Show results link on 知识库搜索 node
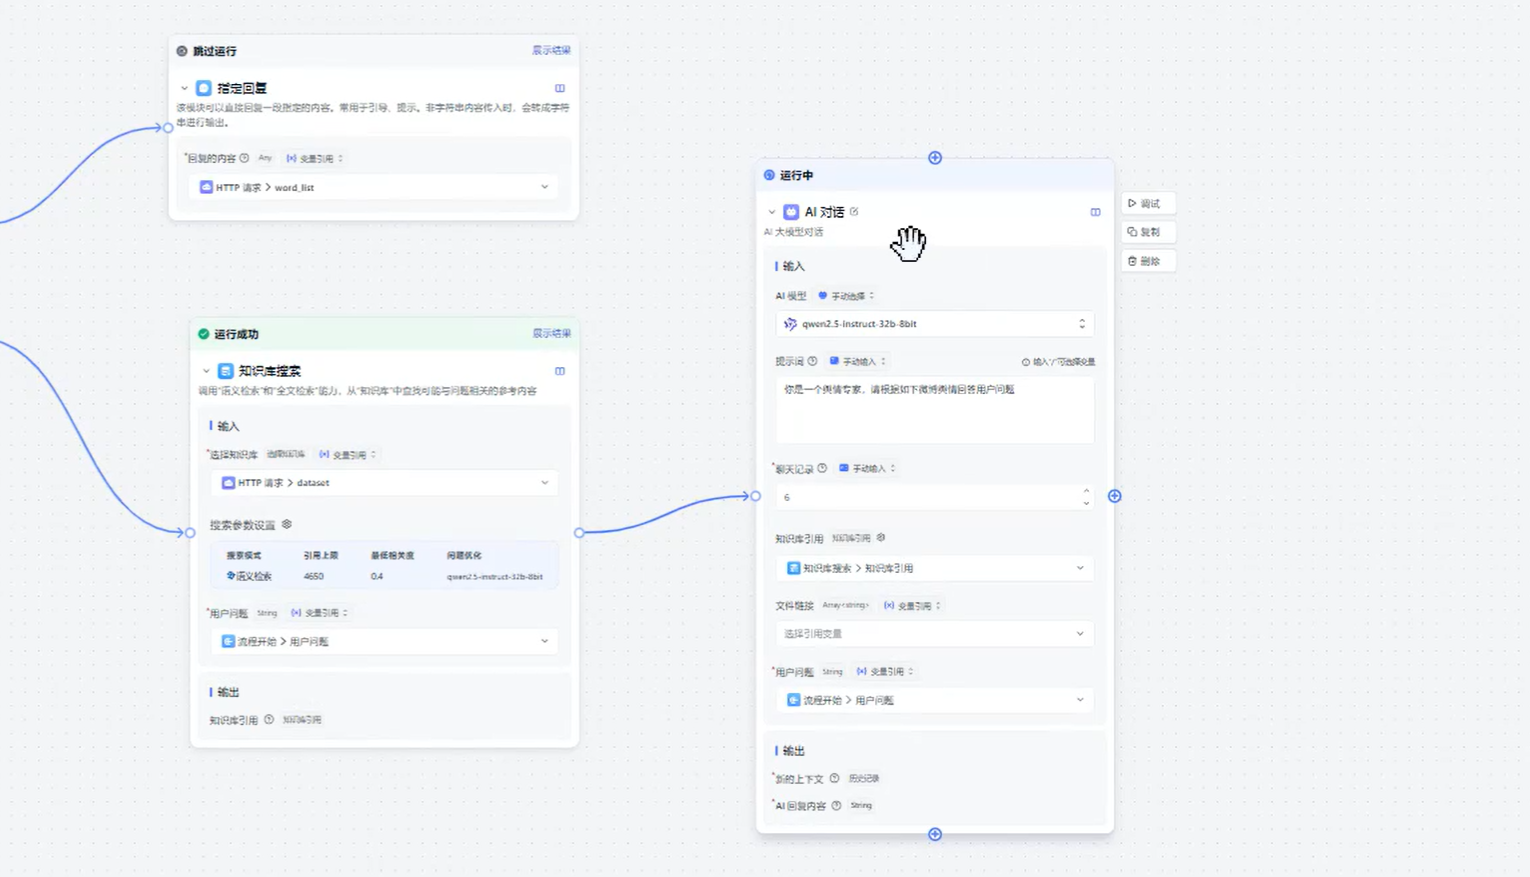The height and width of the screenshot is (877, 1530). coord(551,334)
